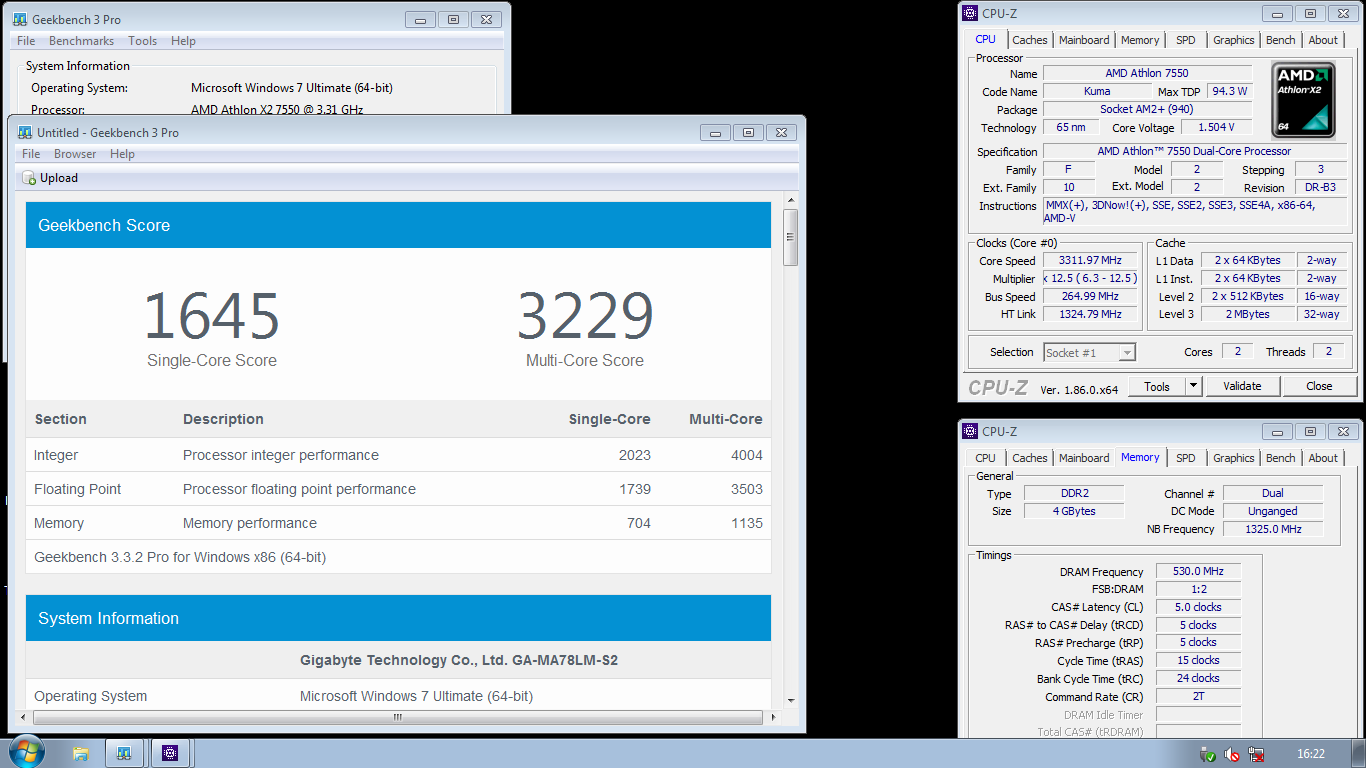This screenshot has height=768, width=1366.
Task: Click the Gigabyte GA-MA78LM-S2 motherboard text
Action: (459, 660)
